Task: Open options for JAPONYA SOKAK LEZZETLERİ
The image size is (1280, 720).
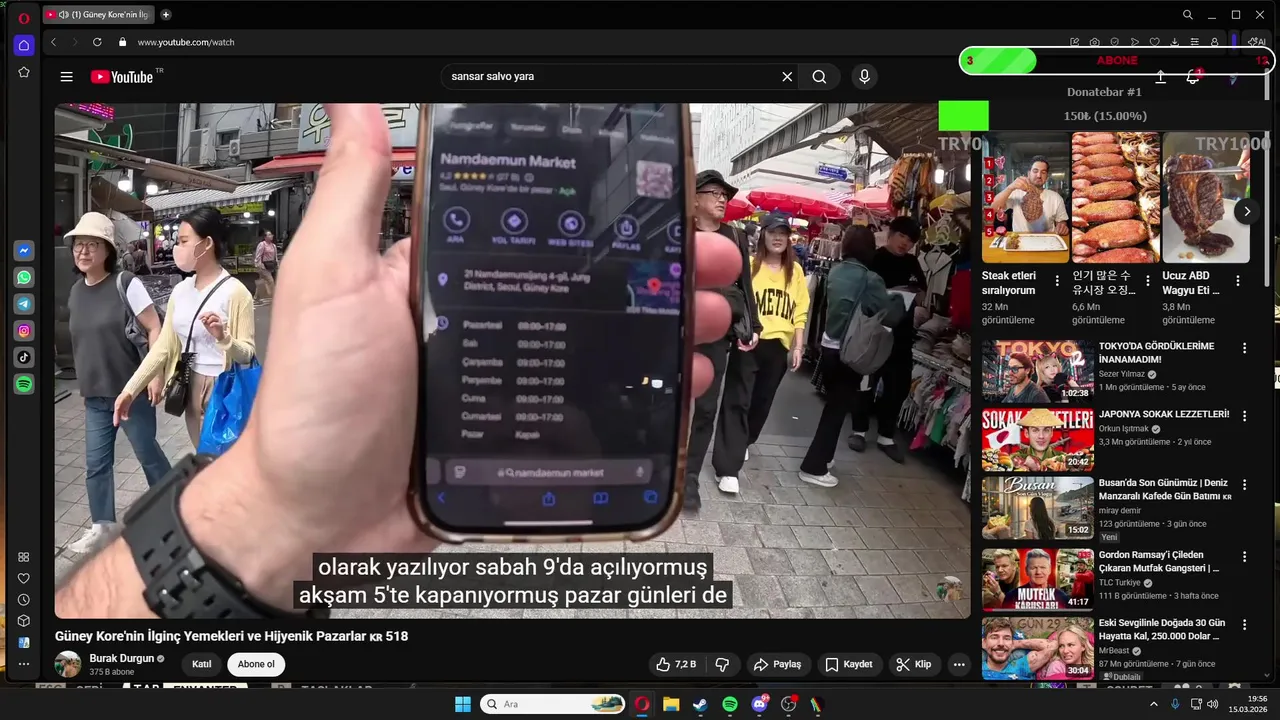Action: pos(1244,416)
